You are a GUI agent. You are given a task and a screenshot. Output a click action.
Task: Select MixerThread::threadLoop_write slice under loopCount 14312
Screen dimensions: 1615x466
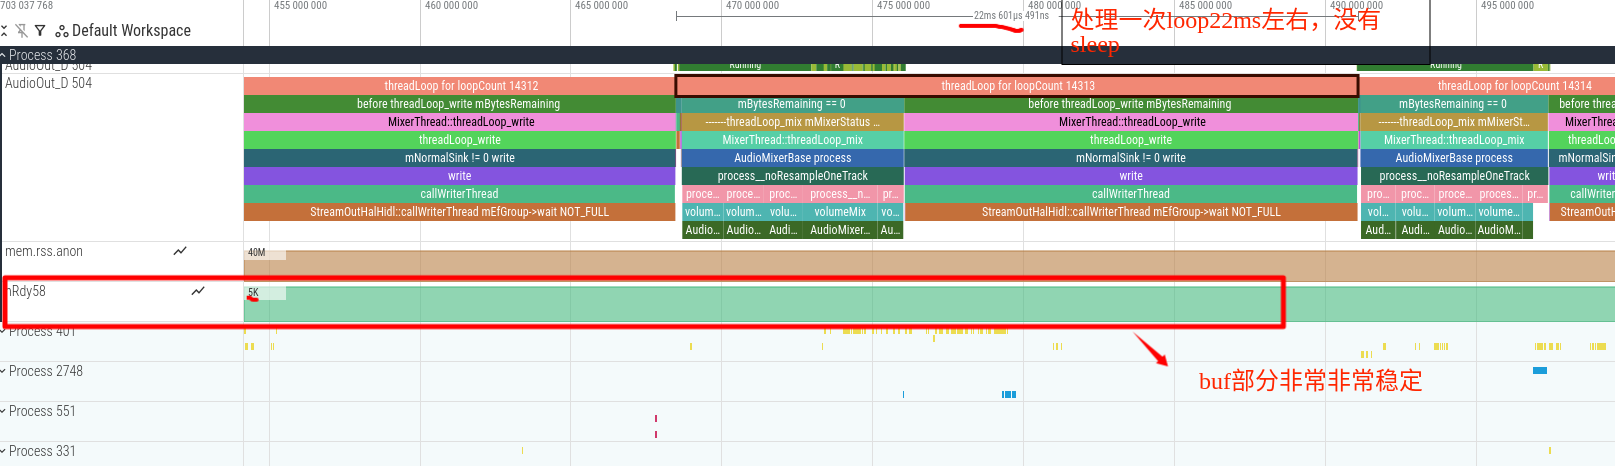tap(460, 122)
